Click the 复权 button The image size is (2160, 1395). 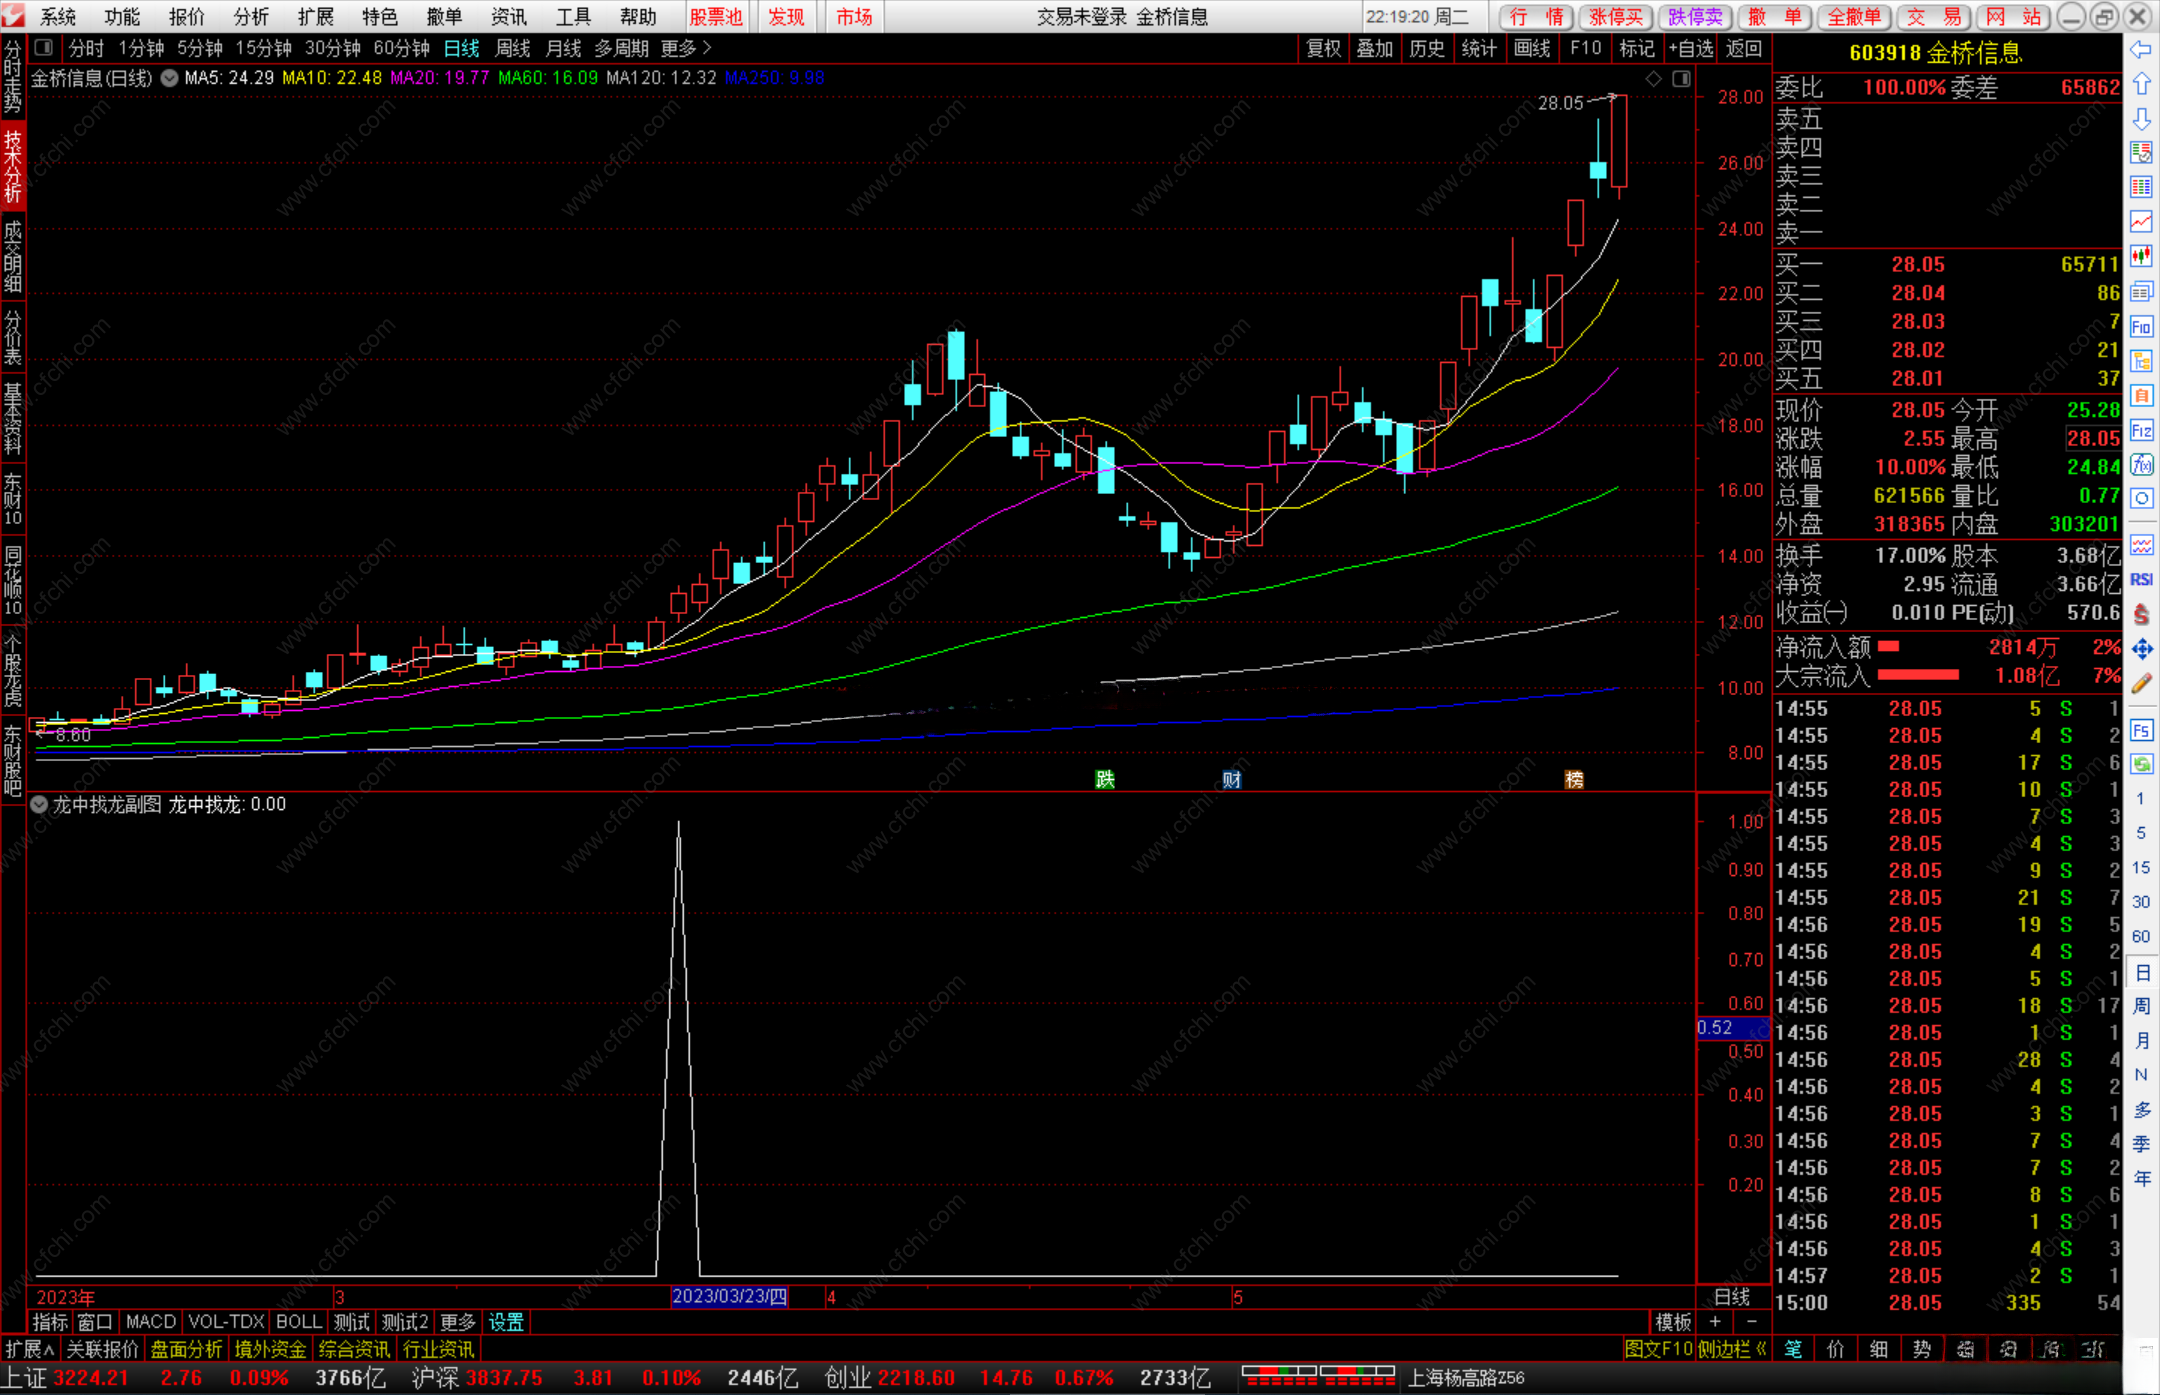click(x=1323, y=48)
